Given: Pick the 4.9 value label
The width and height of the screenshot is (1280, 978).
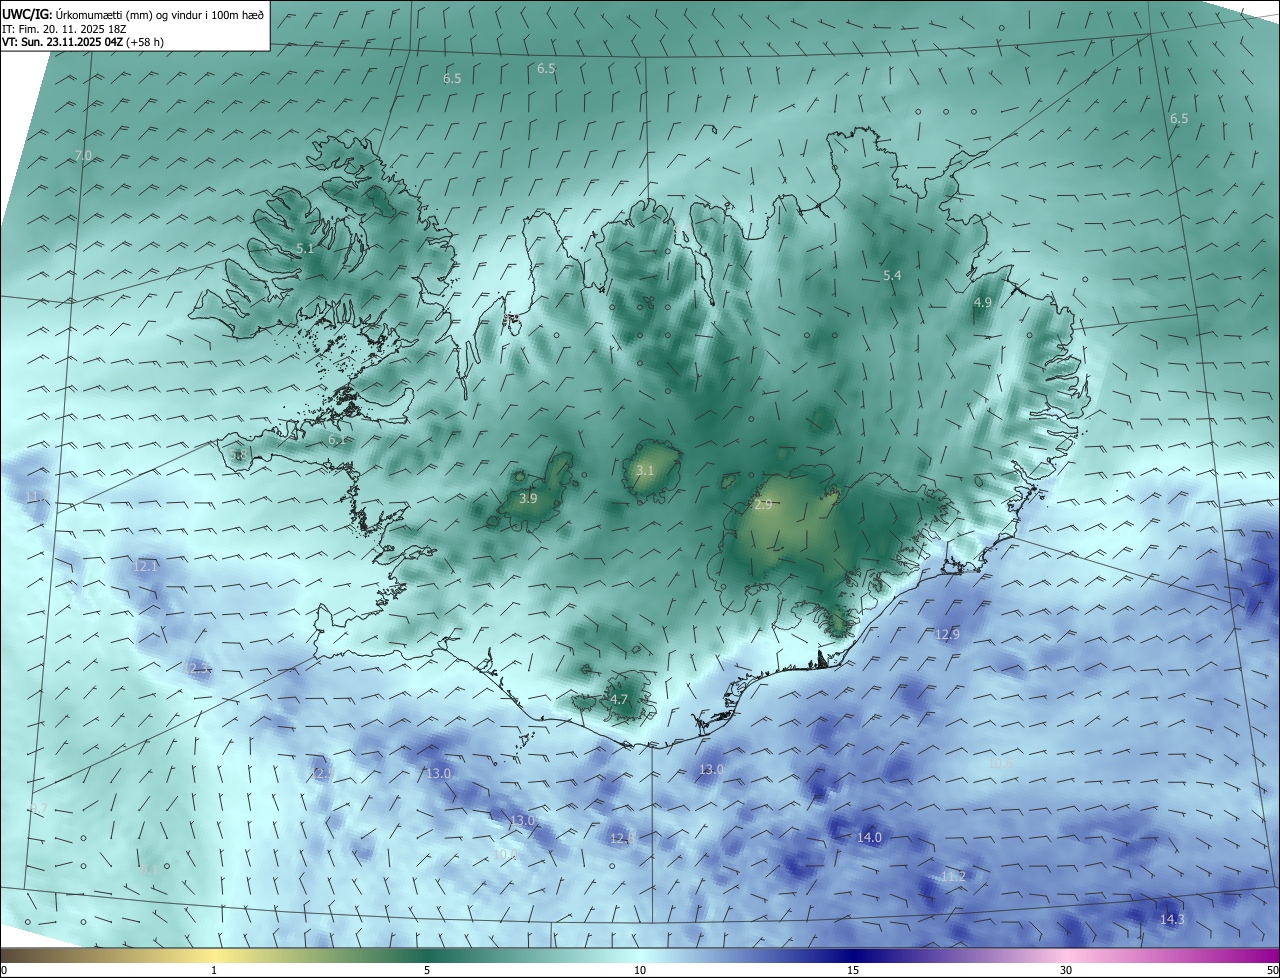Looking at the screenshot, I should [982, 302].
